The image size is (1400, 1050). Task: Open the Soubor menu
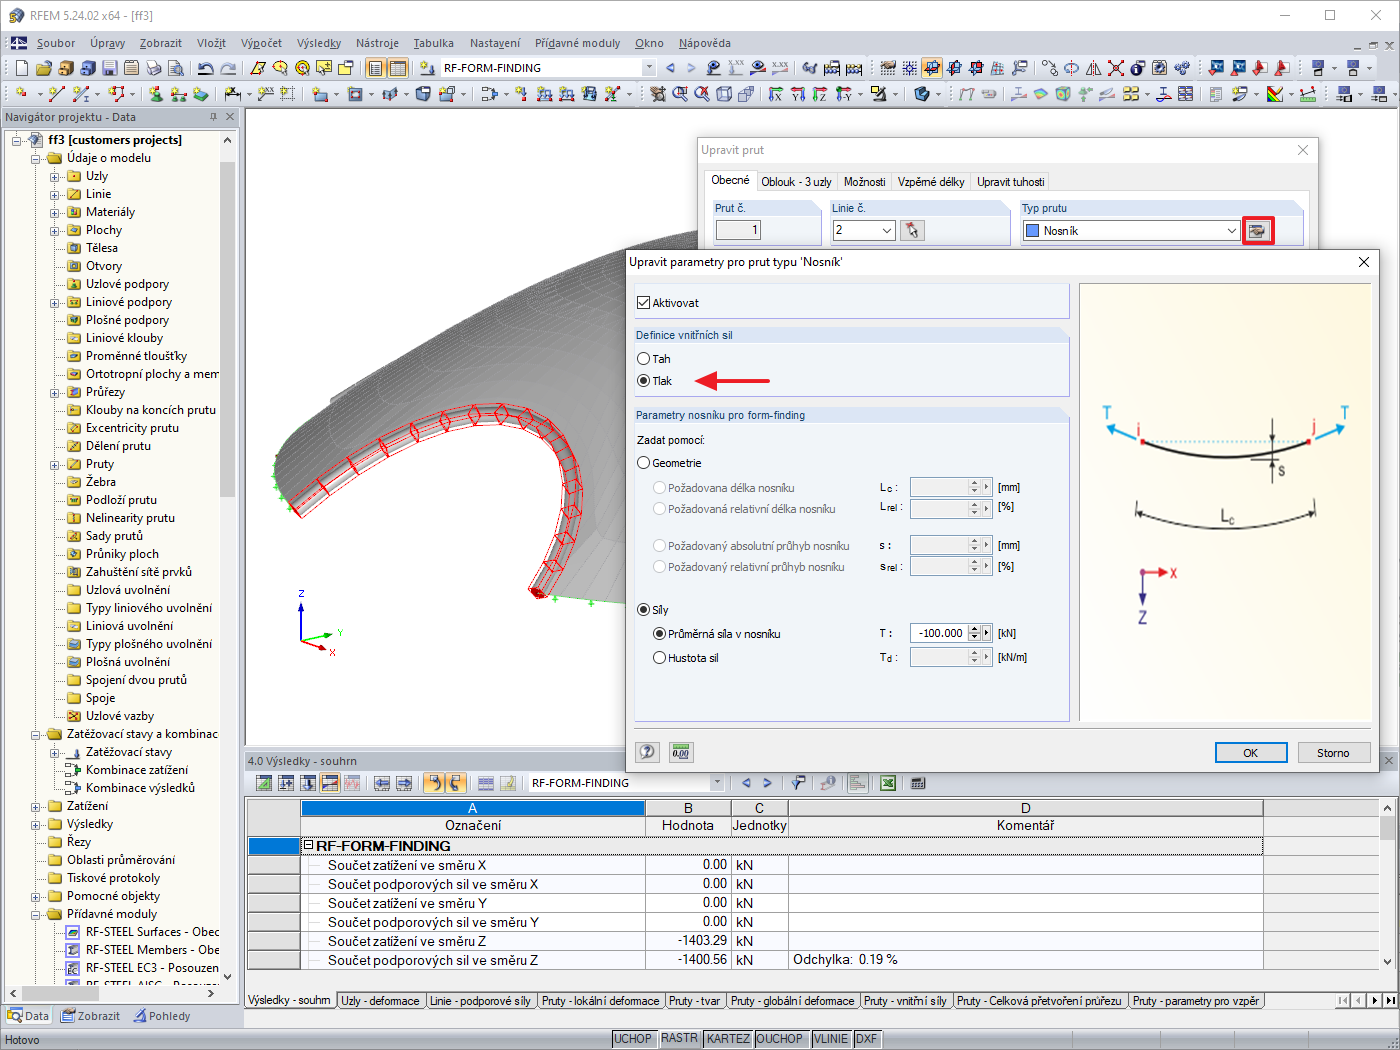(56, 43)
